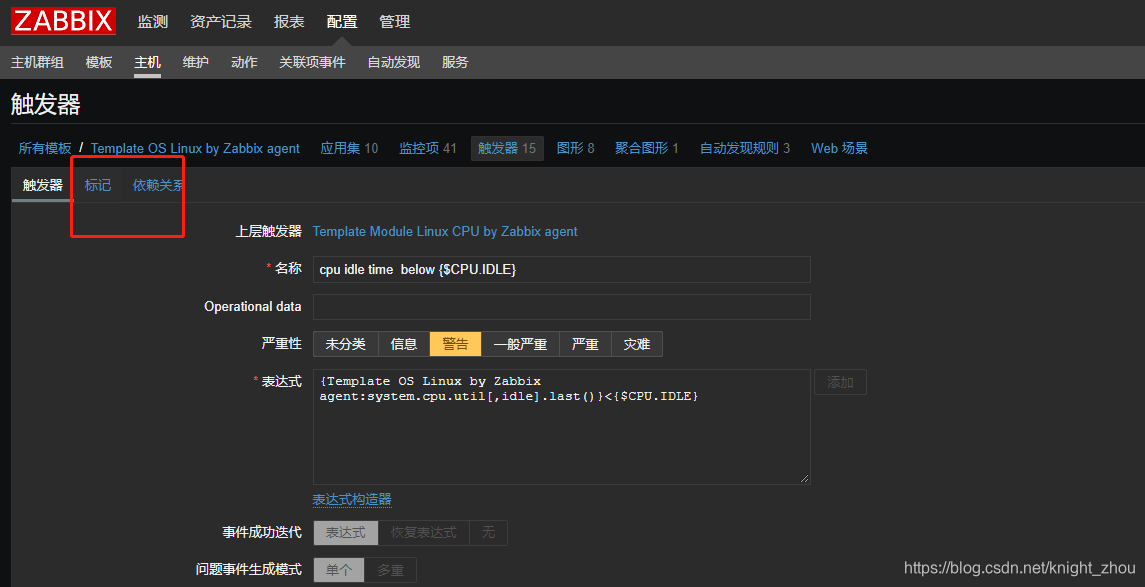
Task: Open 触发器 15 link
Action: point(507,148)
